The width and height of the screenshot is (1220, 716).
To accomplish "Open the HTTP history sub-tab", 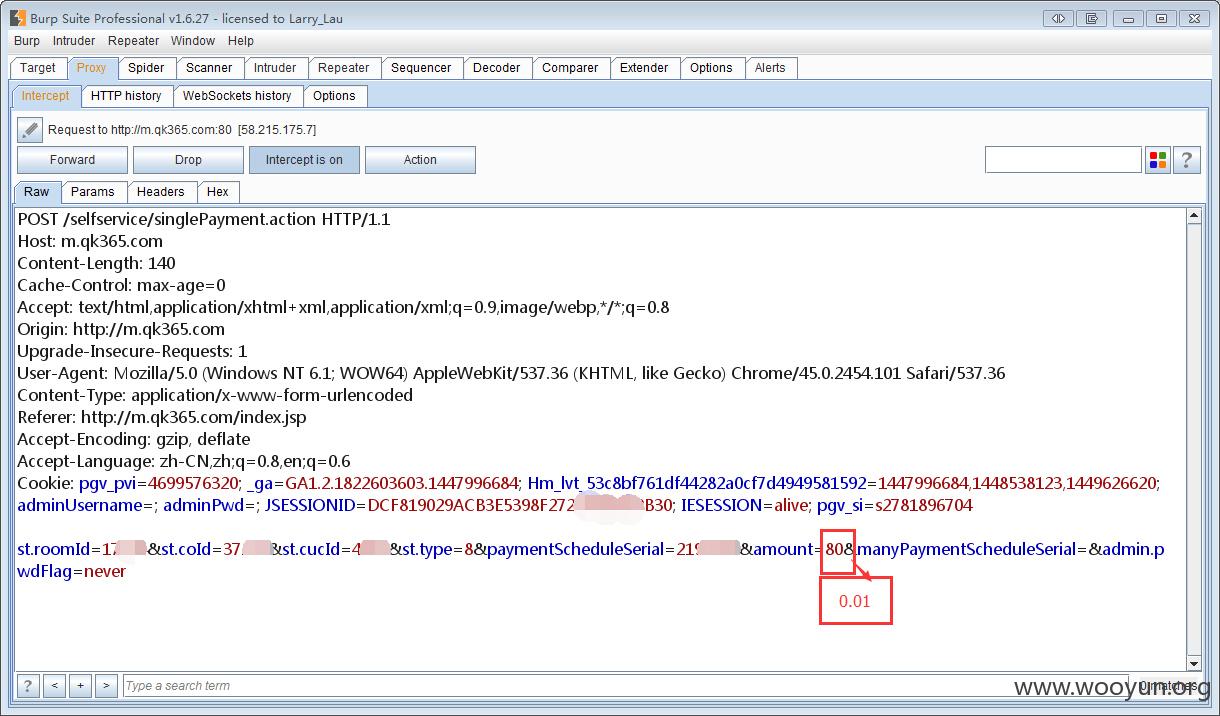I will (126, 96).
